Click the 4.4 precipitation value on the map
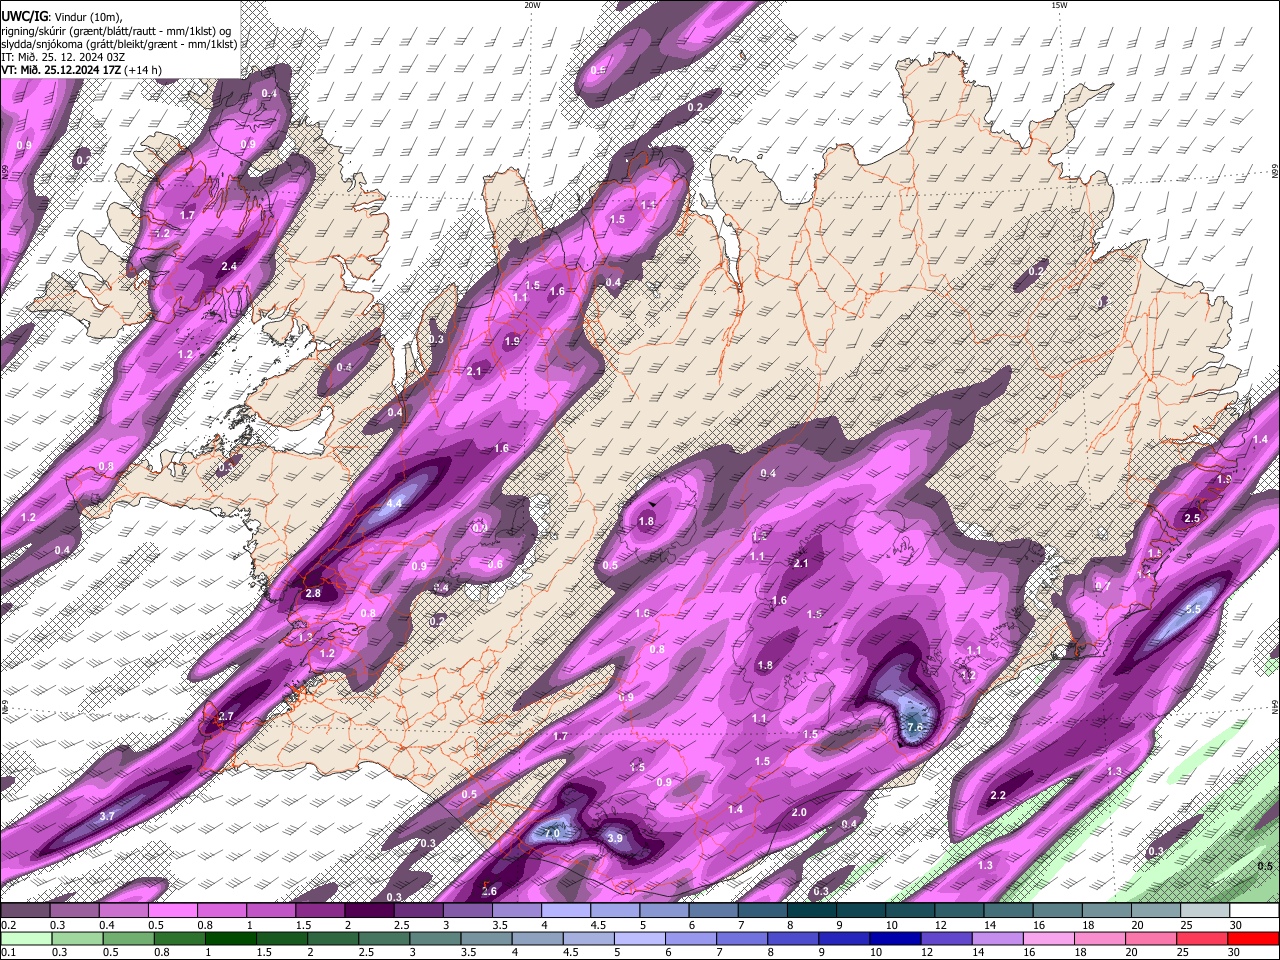1280x960 pixels. [x=394, y=503]
